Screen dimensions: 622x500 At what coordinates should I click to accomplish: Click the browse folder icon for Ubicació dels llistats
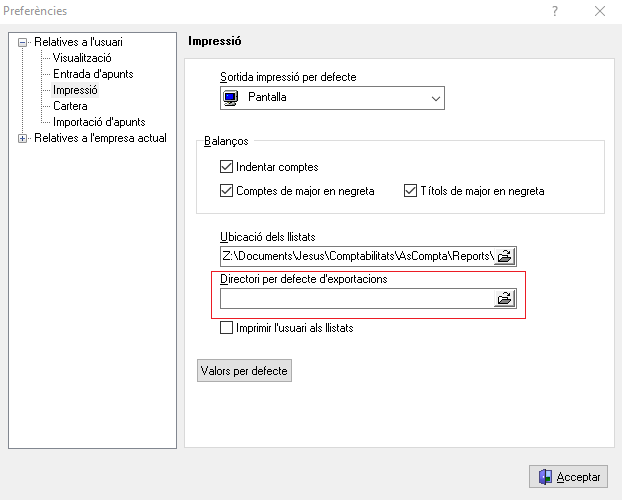(x=505, y=256)
